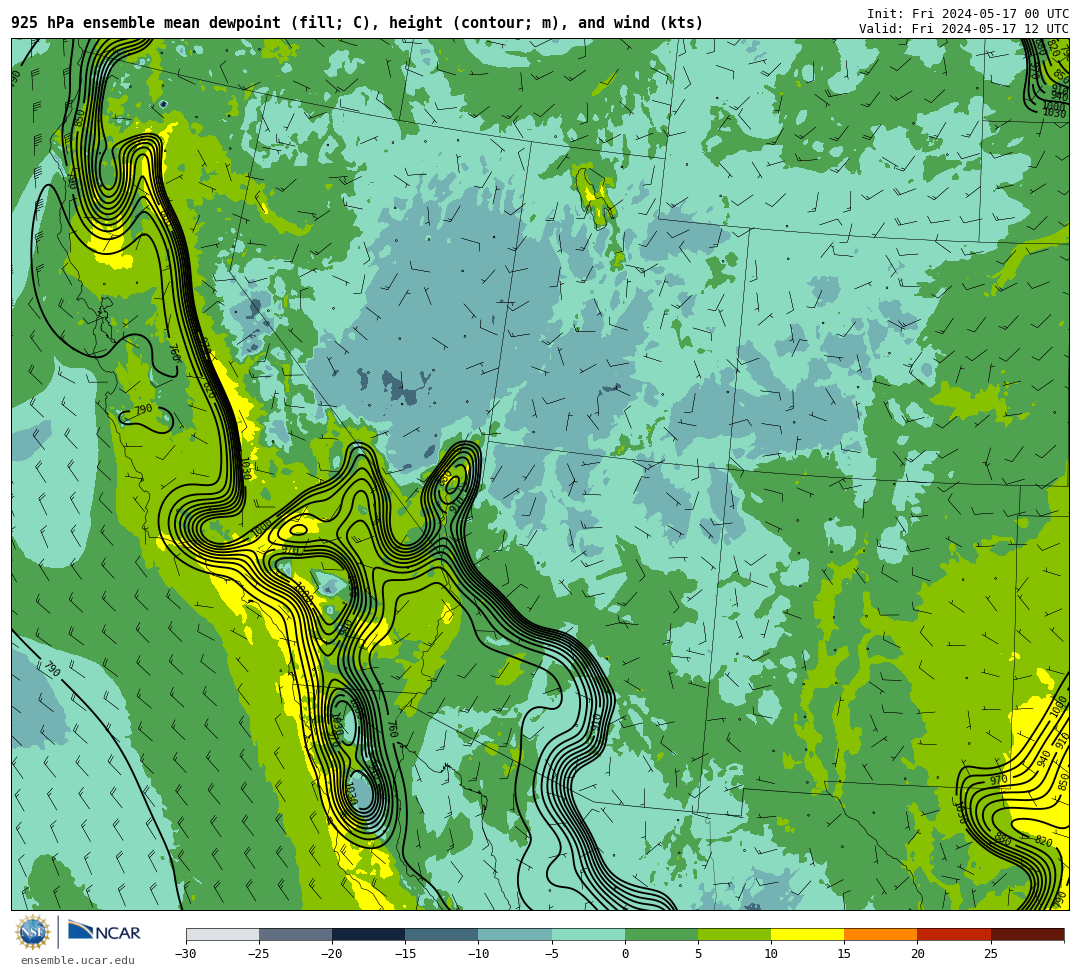Click the dark brown above-25 colorbar swatch

tap(1027, 934)
